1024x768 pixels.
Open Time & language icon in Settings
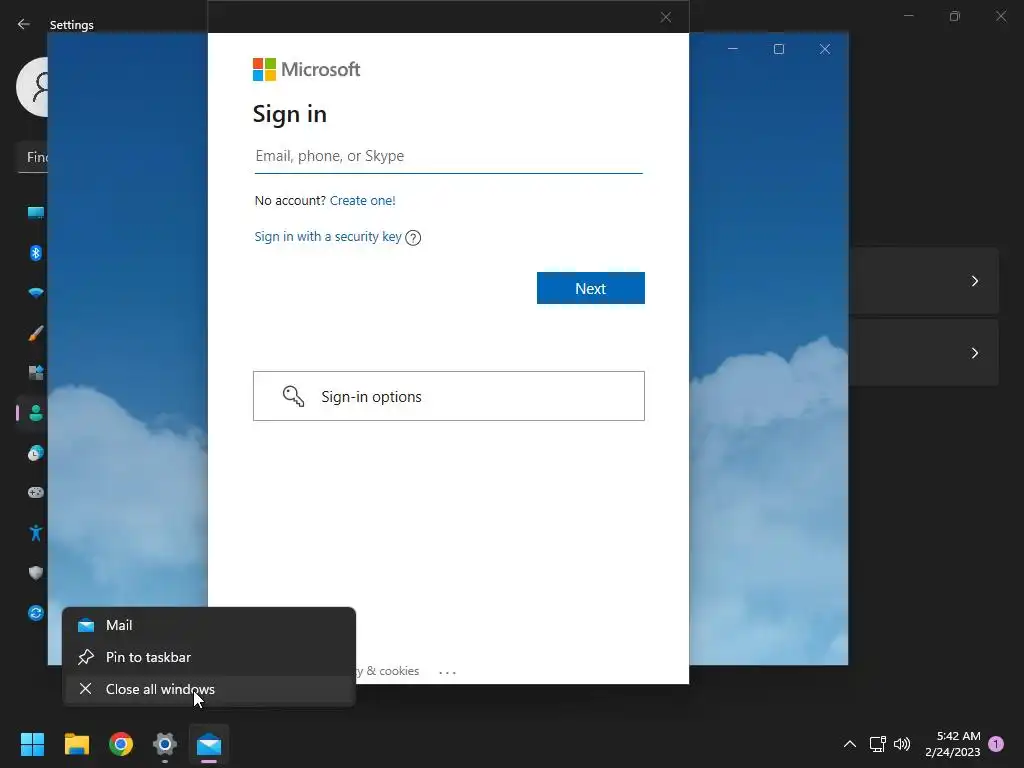click(35, 453)
